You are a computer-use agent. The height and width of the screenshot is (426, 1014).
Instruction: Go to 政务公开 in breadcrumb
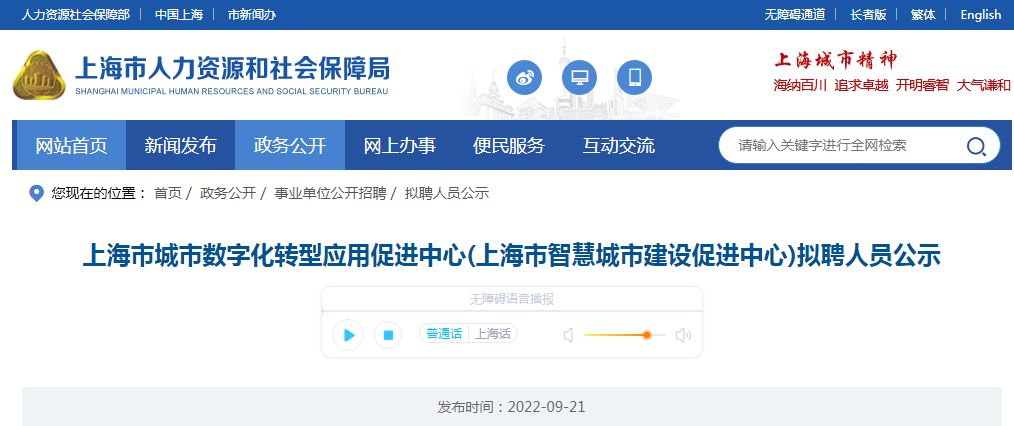point(228,193)
